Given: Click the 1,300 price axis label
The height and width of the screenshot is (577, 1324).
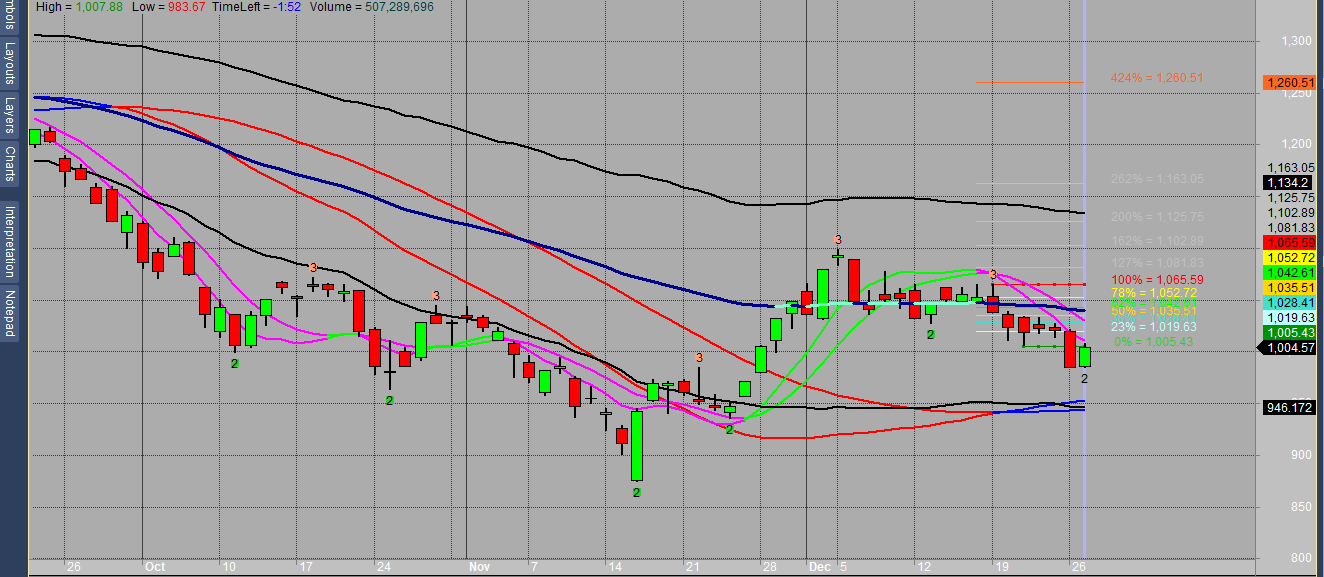Looking at the screenshot, I should pos(1299,41).
